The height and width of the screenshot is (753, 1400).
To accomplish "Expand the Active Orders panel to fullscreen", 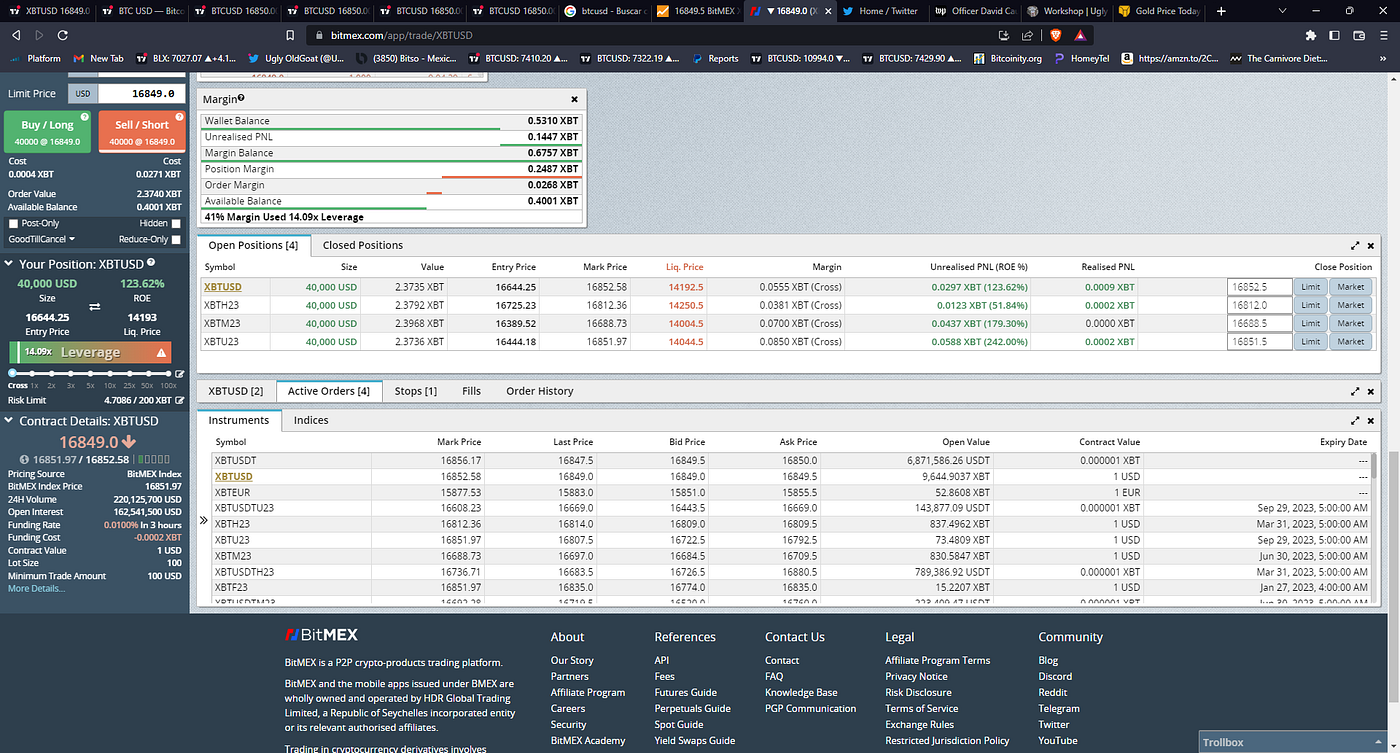I will [x=1355, y=391].
